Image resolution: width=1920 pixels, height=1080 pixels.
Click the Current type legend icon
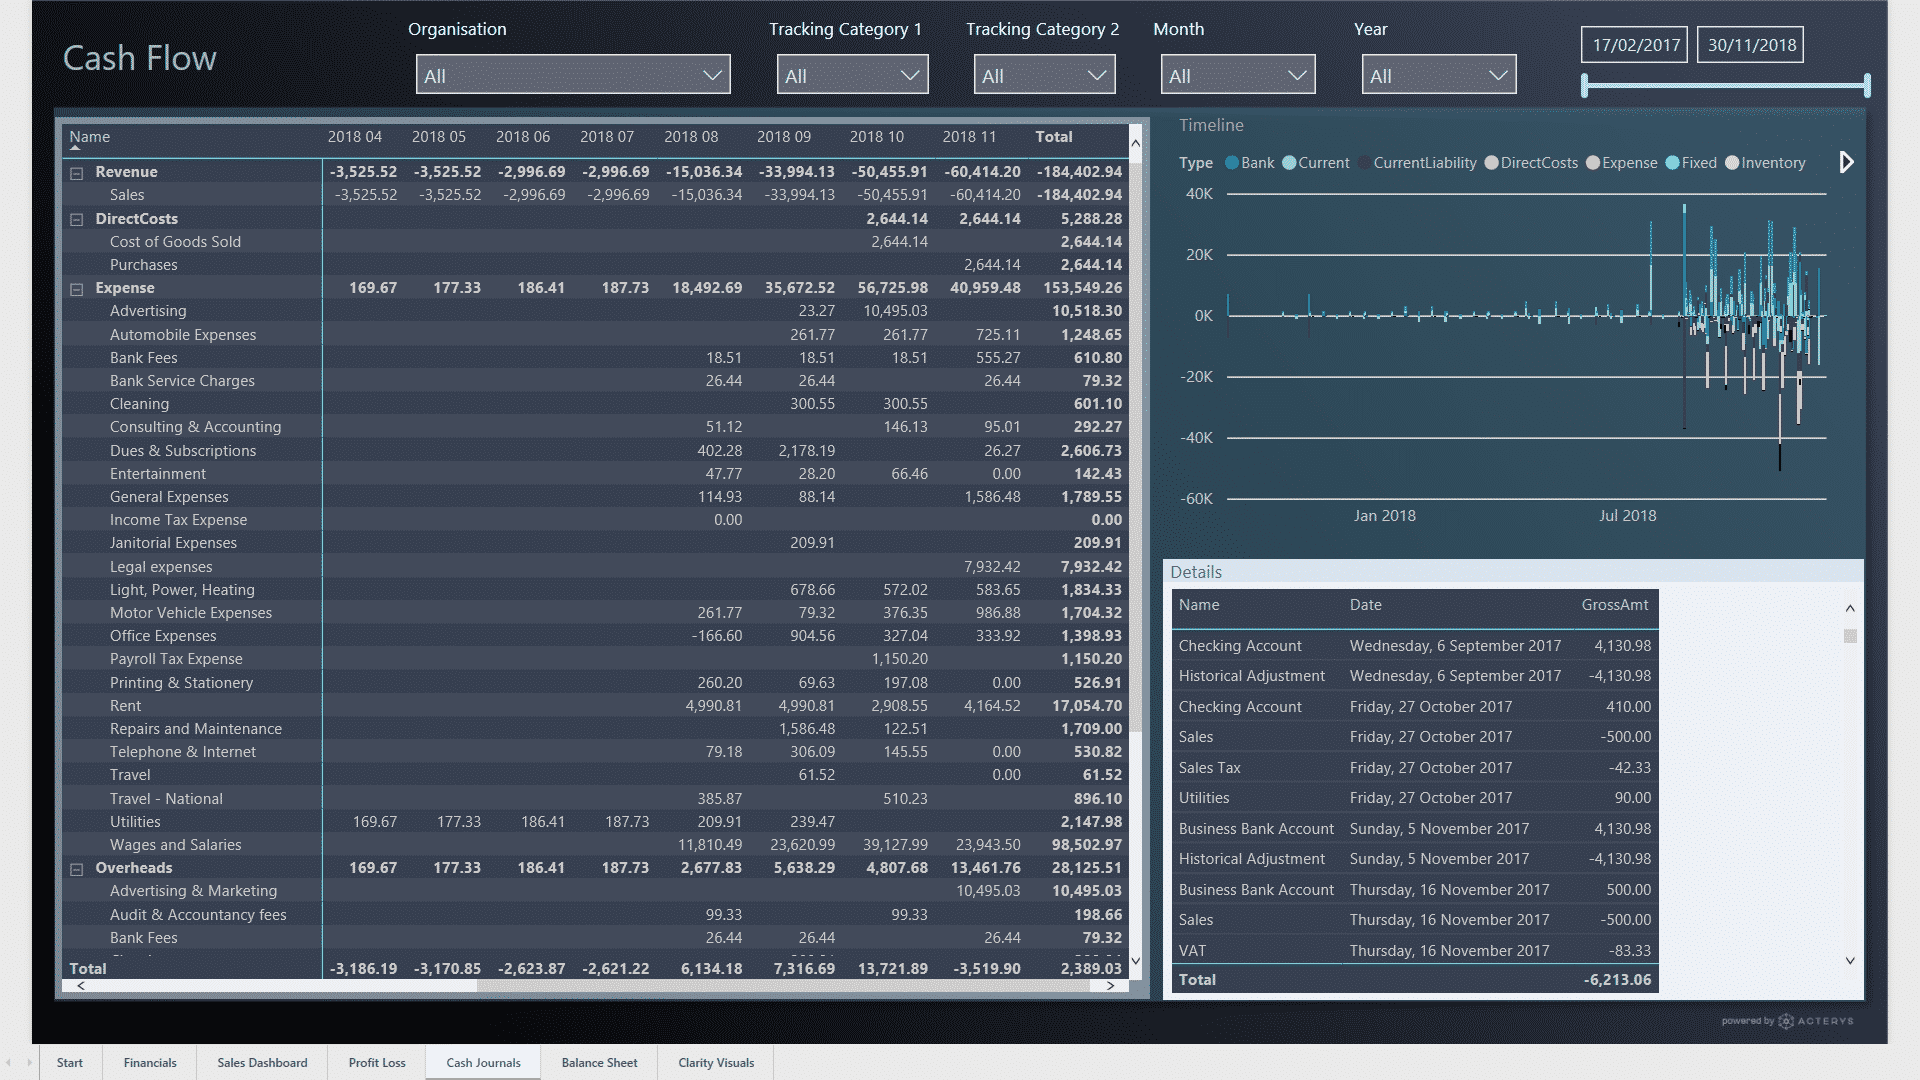coord(1289,162)
